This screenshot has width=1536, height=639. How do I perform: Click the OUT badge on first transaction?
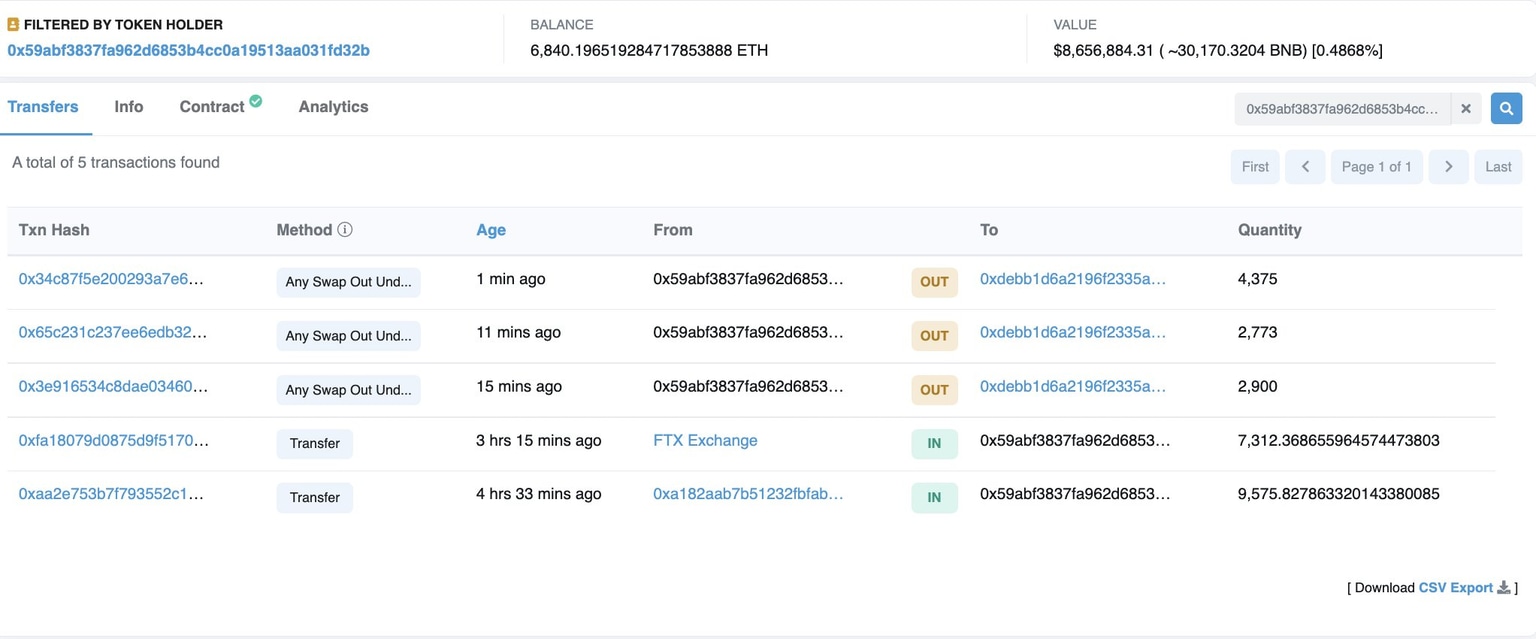click(933, 281)
